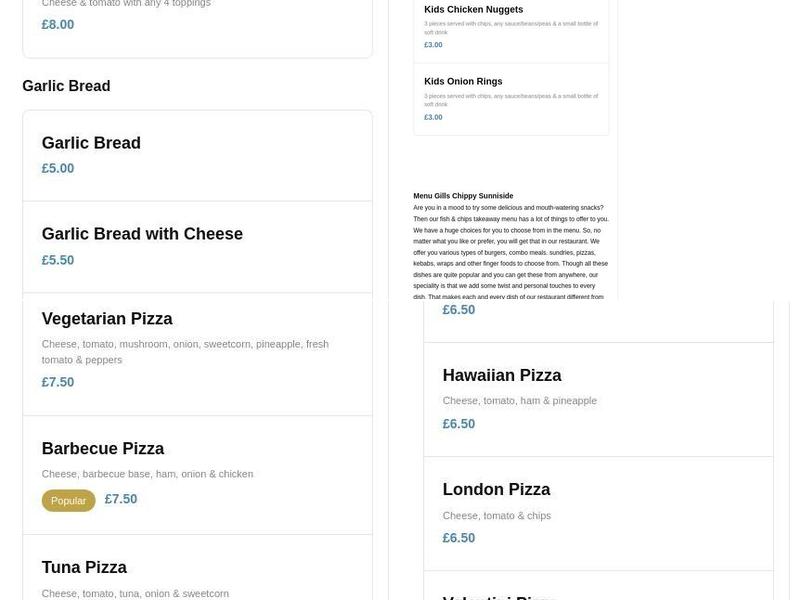
Task: Open the Hawaiian Pizza item
Action: [502, 375]
